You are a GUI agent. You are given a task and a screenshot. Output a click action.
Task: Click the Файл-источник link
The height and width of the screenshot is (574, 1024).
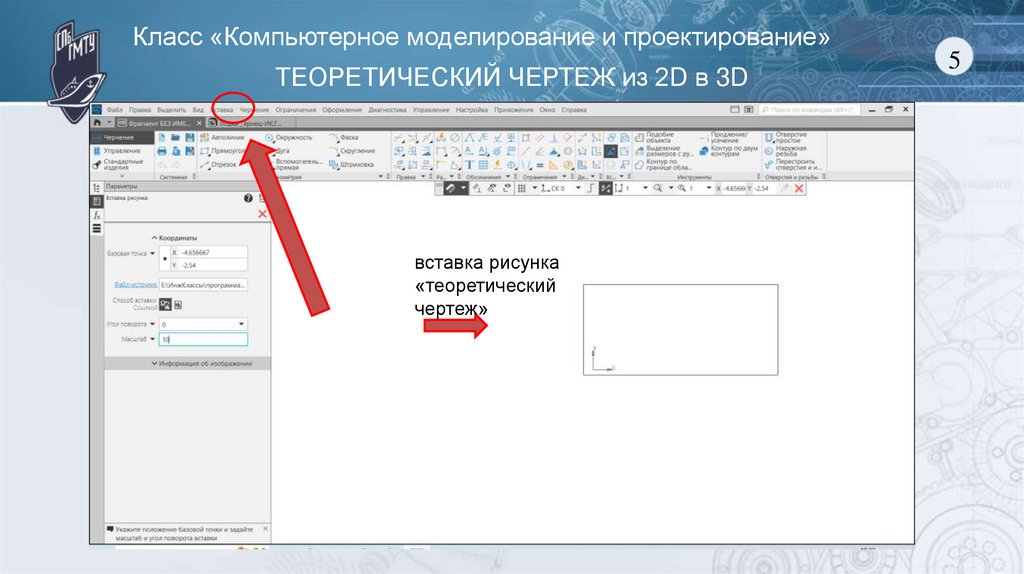coord(135,285)
